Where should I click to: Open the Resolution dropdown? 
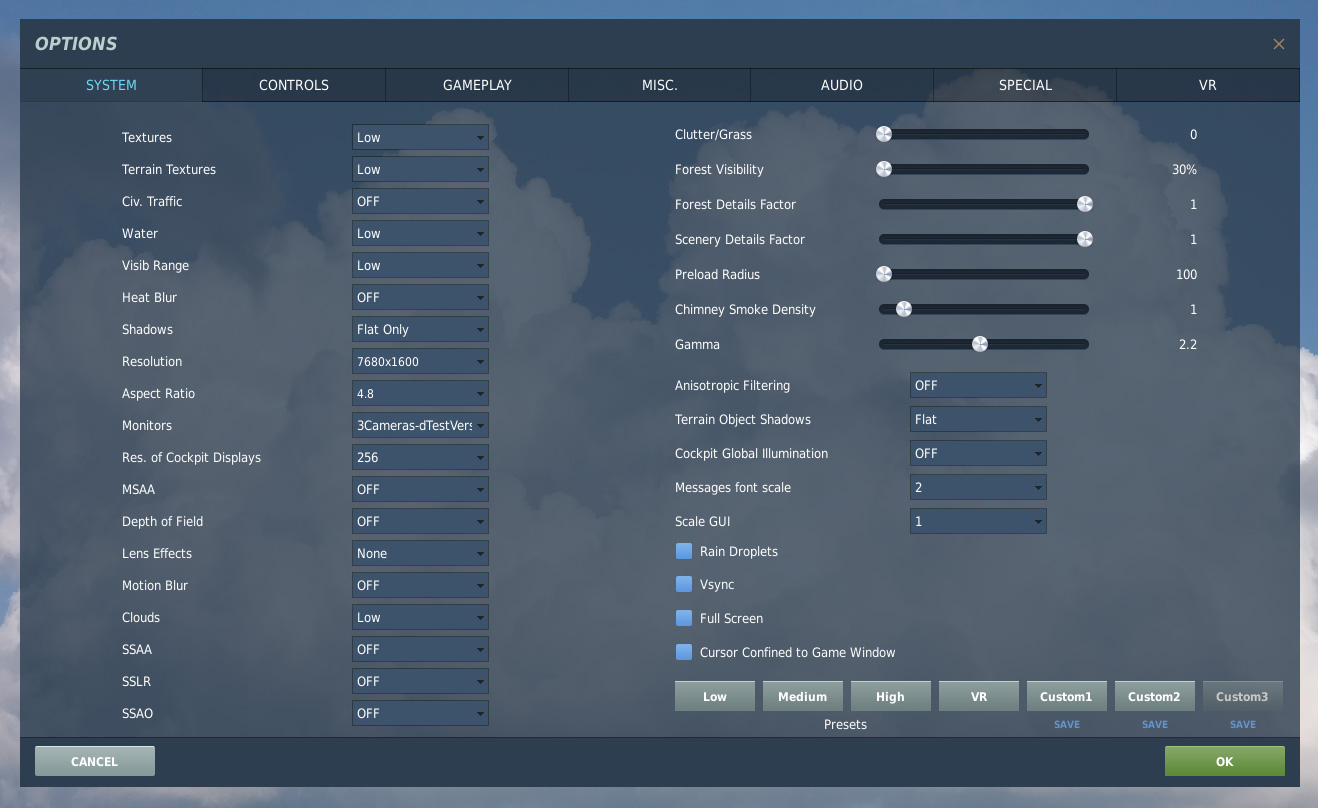pos(420,361)
